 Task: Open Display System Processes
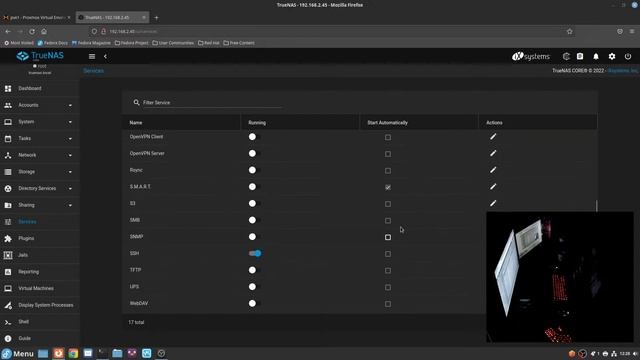click(x=39, y=305)
